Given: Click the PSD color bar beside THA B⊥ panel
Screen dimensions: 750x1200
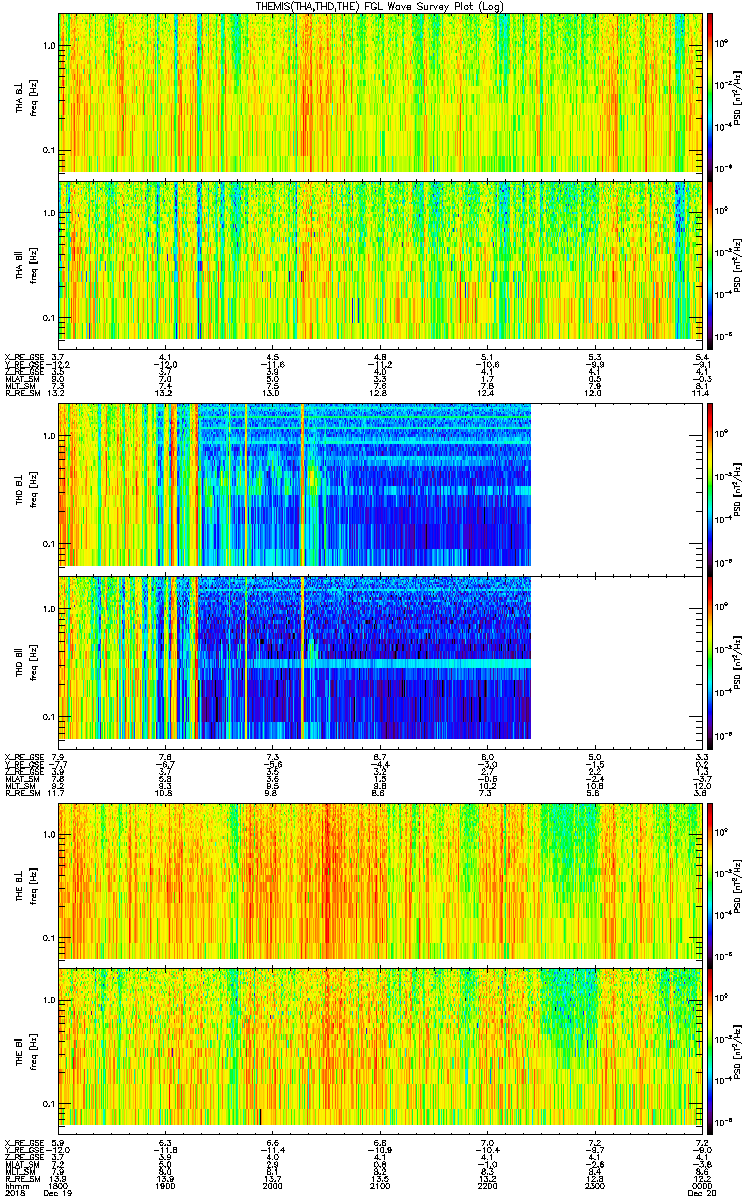Looking at the screenshot, I should pos(711,93).
